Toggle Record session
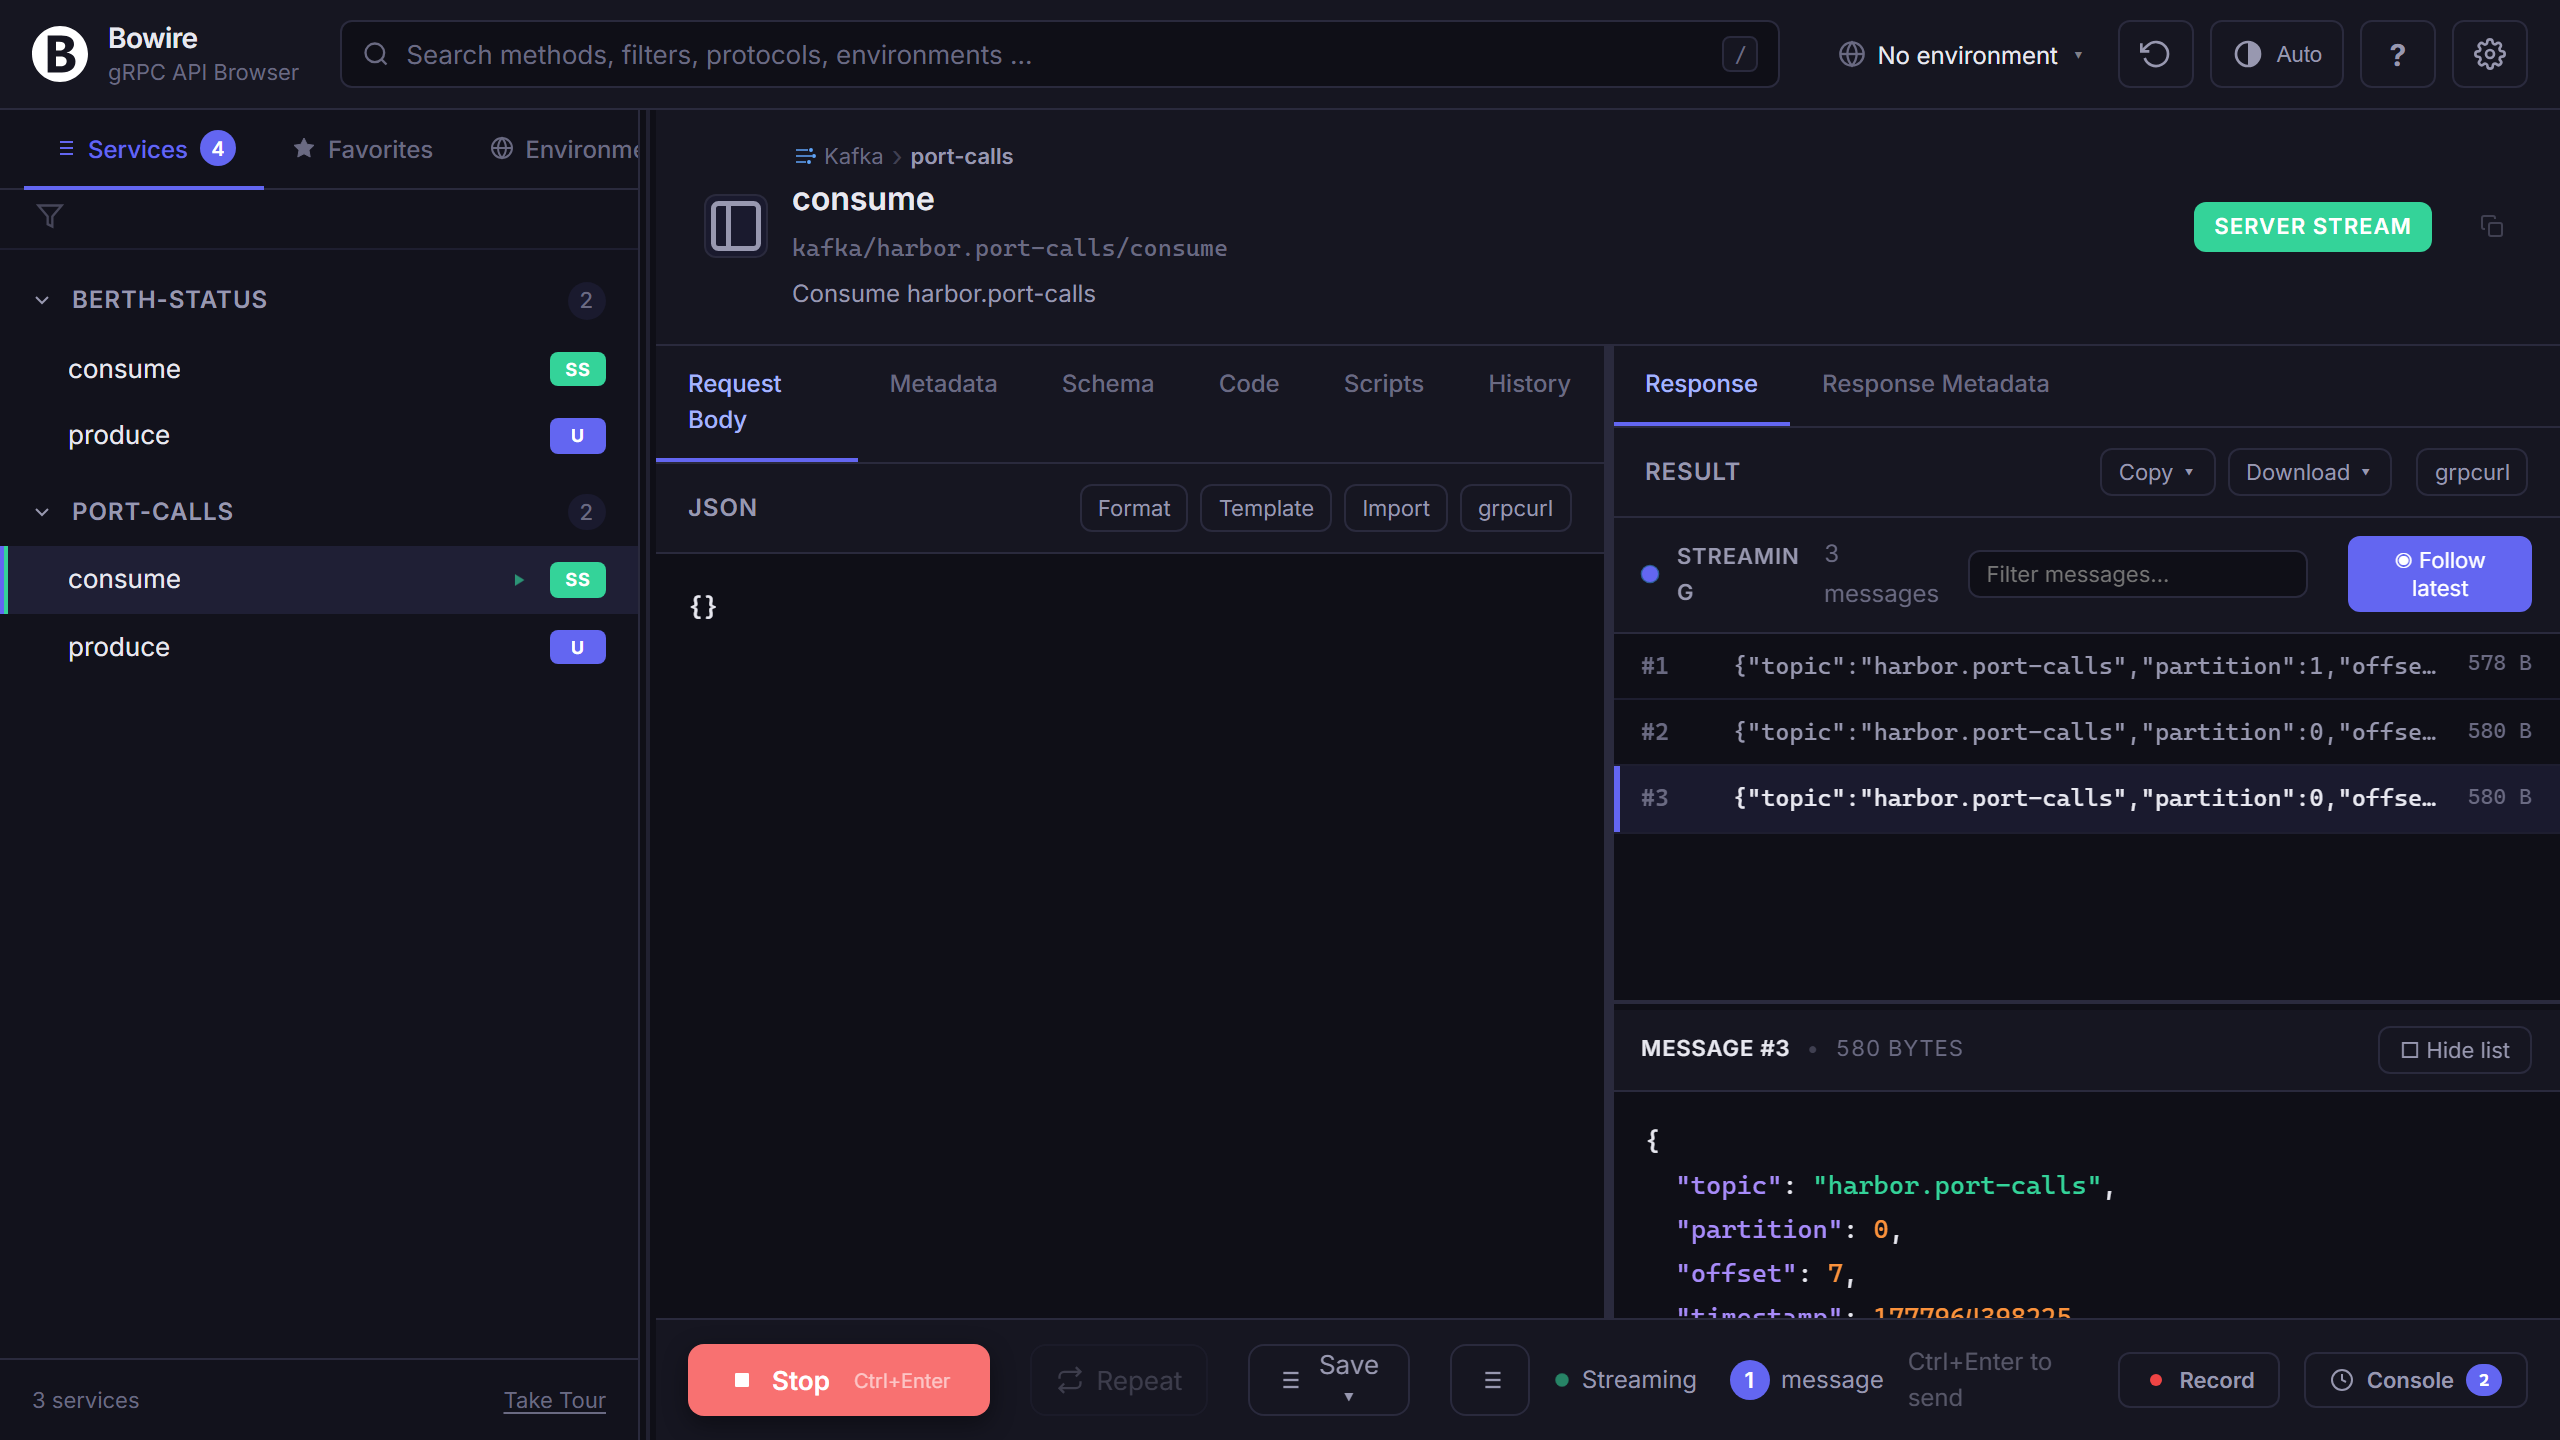 (x=2199, y=1380)
